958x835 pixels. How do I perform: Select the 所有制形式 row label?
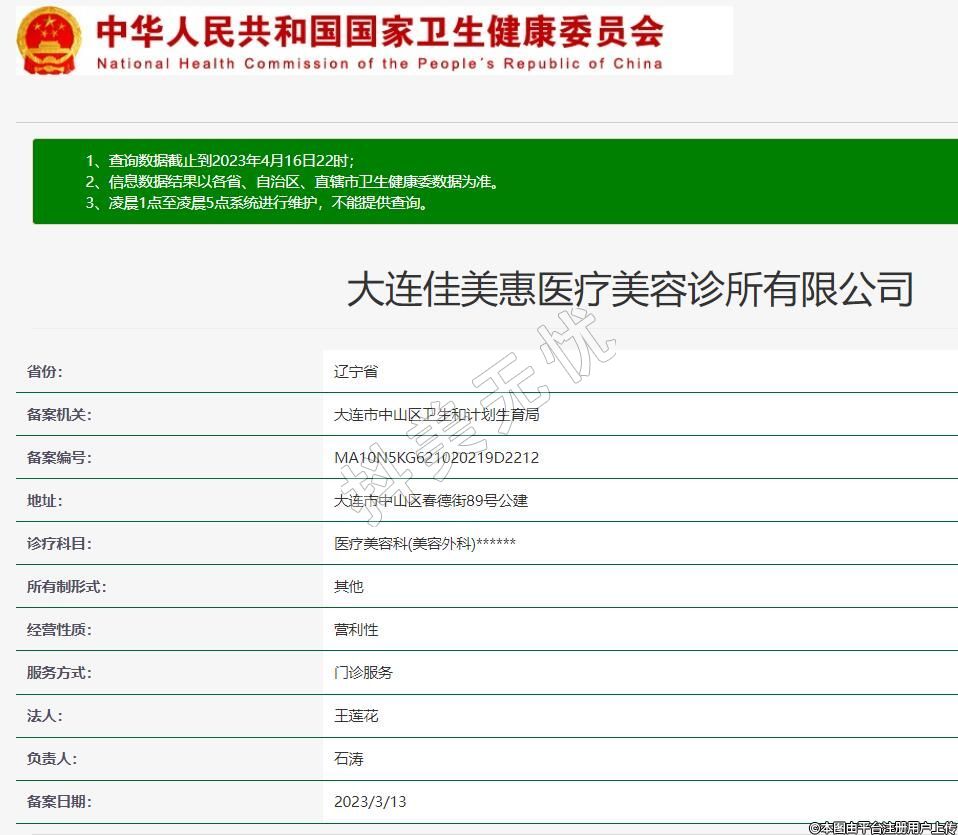click(66, 587)
